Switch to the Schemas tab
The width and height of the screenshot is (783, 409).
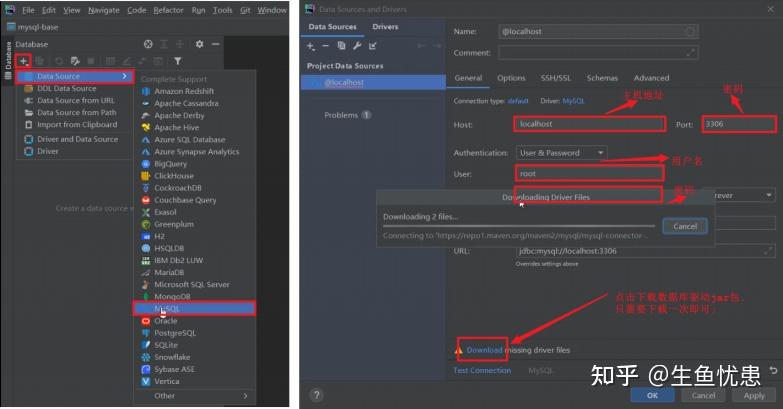pyautogui.click(x=602, y=78)
